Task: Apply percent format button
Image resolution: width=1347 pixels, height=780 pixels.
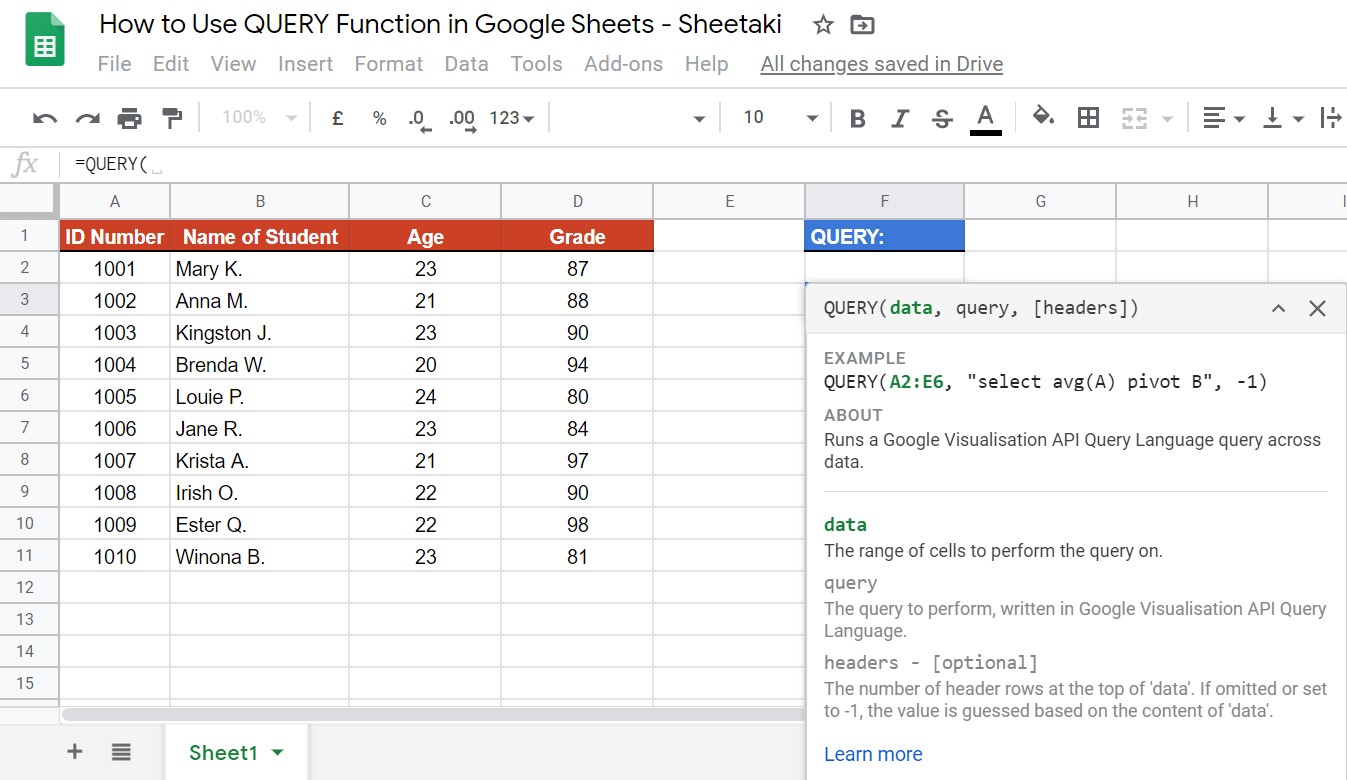Action: click(x=379, y=118)
